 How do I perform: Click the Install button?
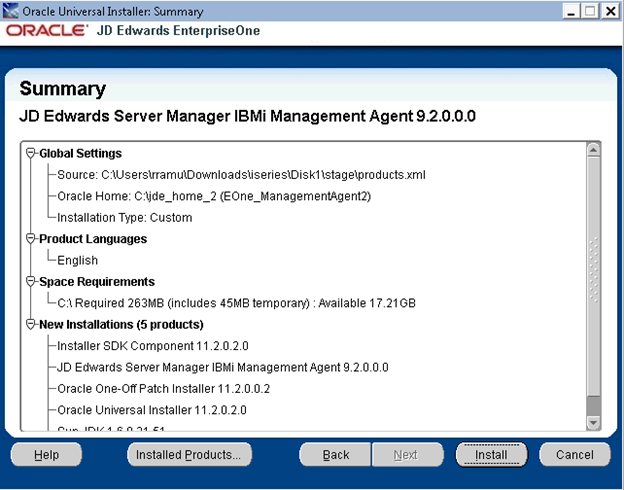tap(491, 455)
